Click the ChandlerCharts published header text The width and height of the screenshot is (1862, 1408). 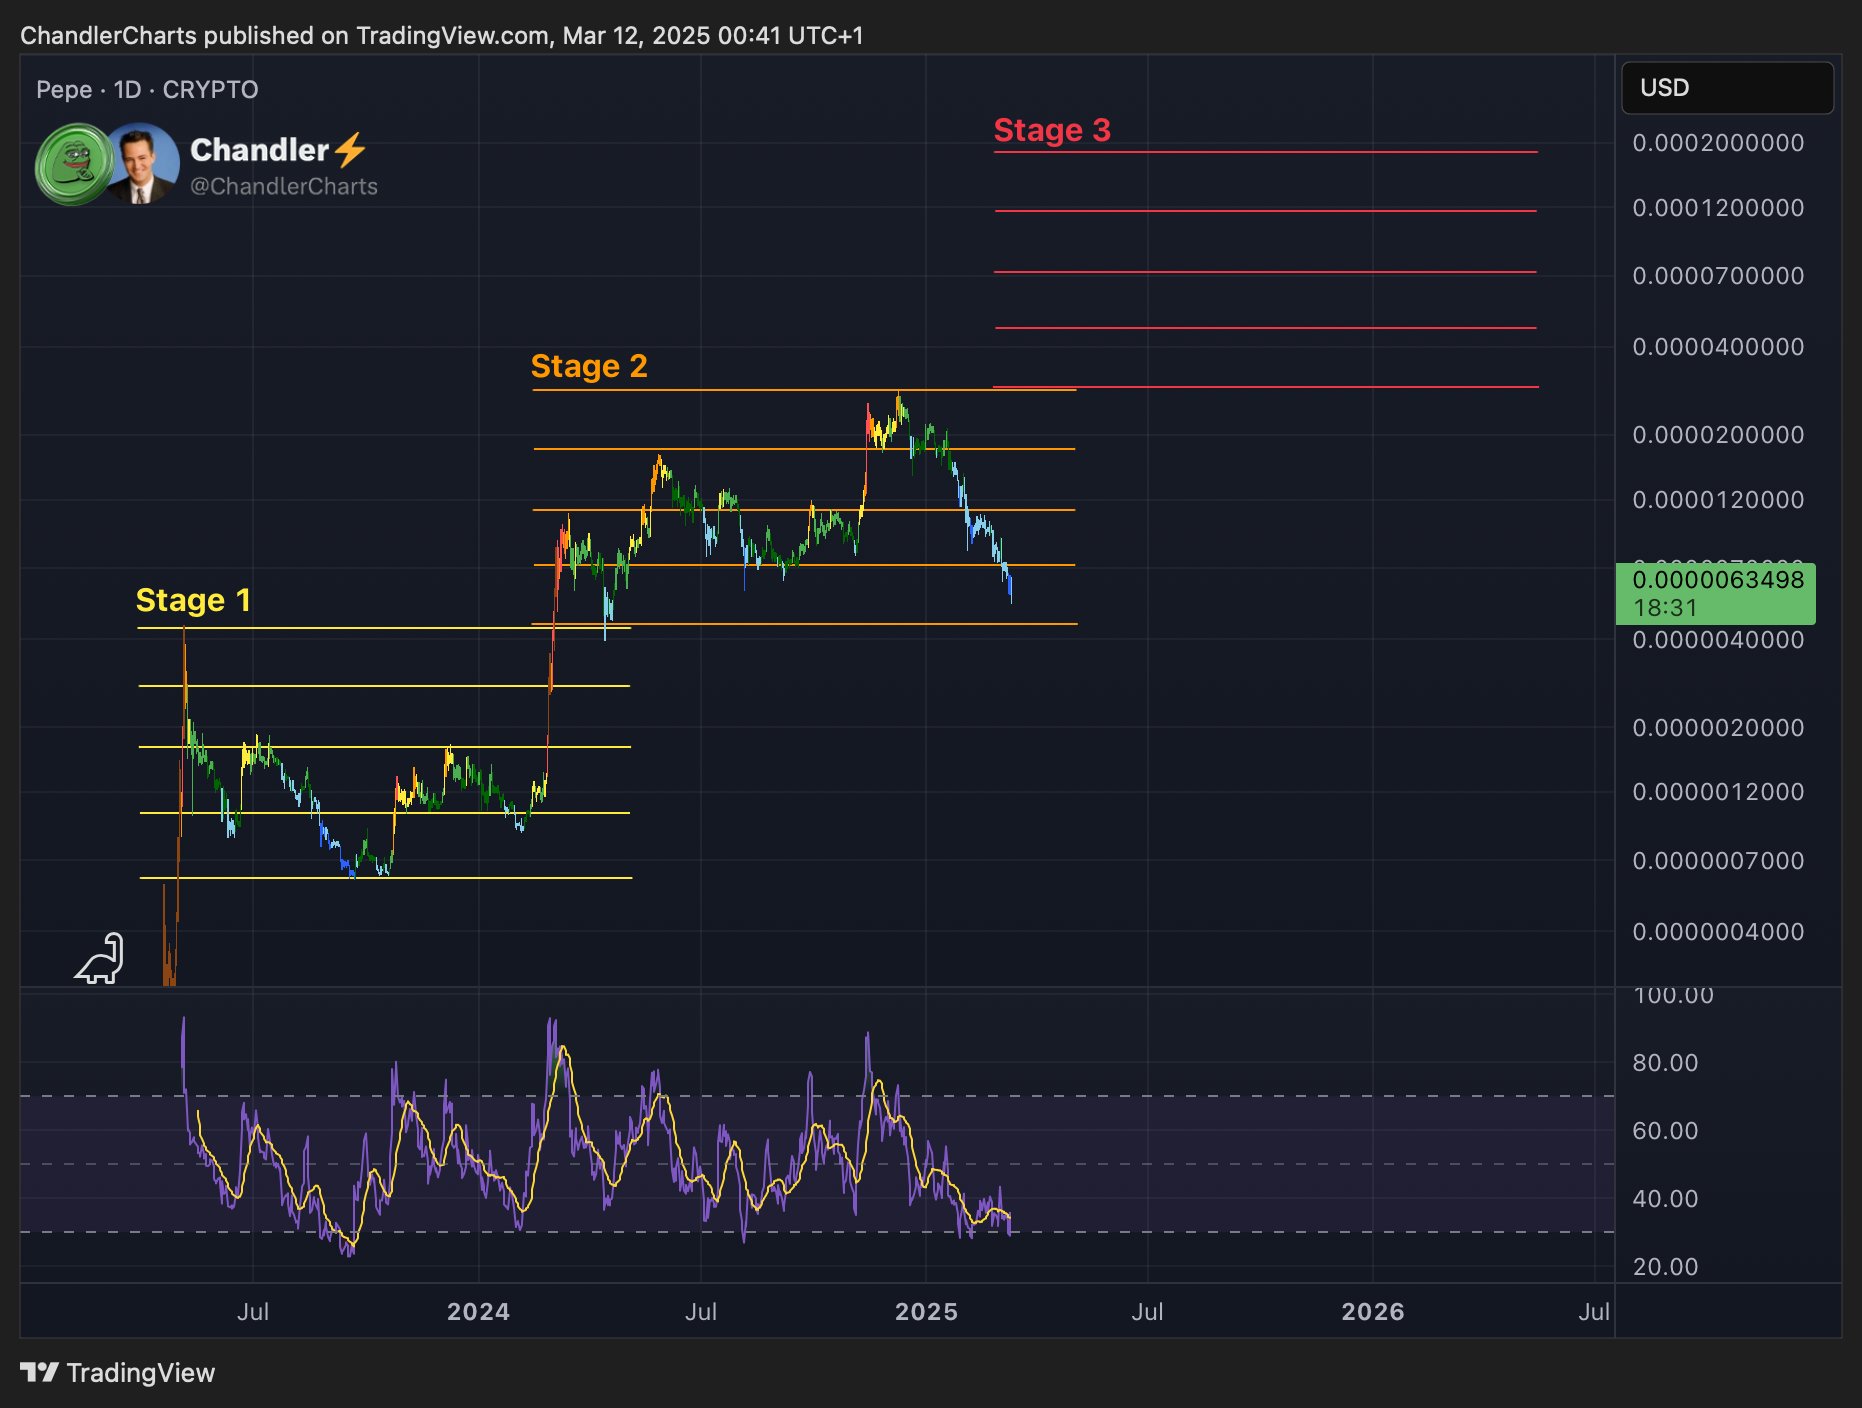point(442,36)
